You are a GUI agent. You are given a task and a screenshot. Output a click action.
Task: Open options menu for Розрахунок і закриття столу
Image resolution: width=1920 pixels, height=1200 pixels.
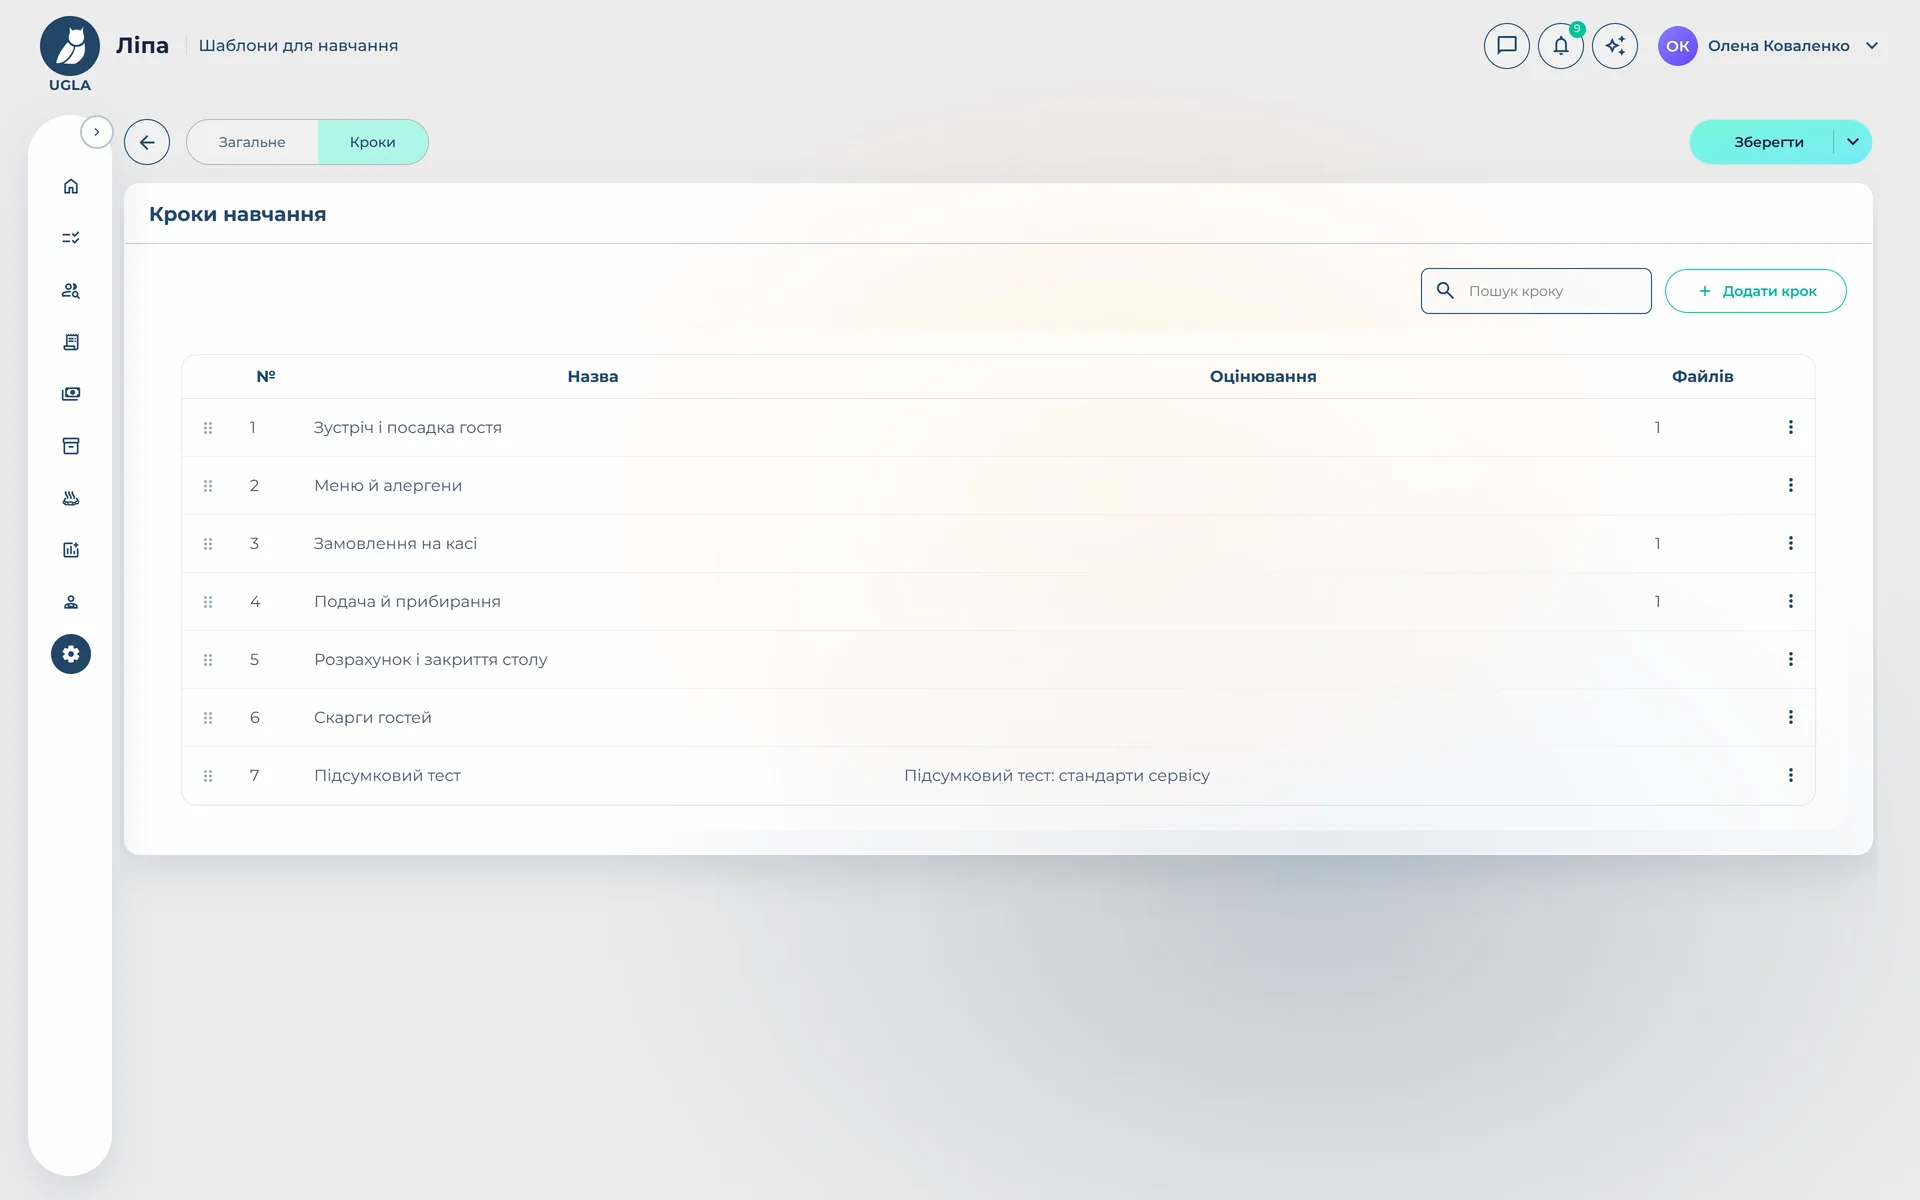coord(1790,660)
